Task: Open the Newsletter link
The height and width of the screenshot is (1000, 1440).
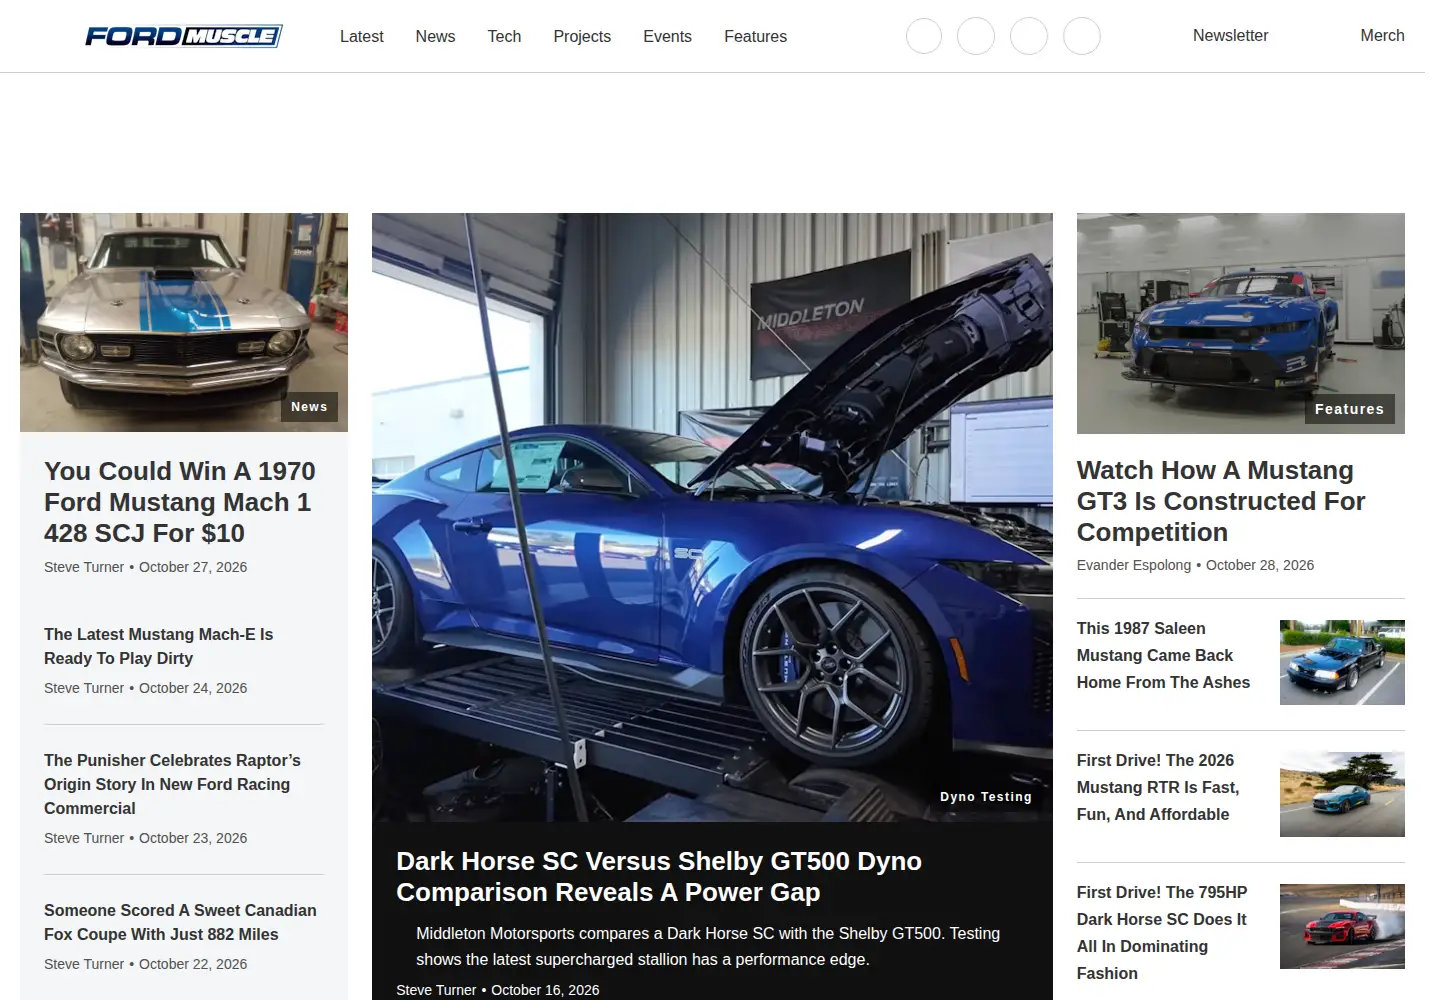Action: coord(1230,35)
